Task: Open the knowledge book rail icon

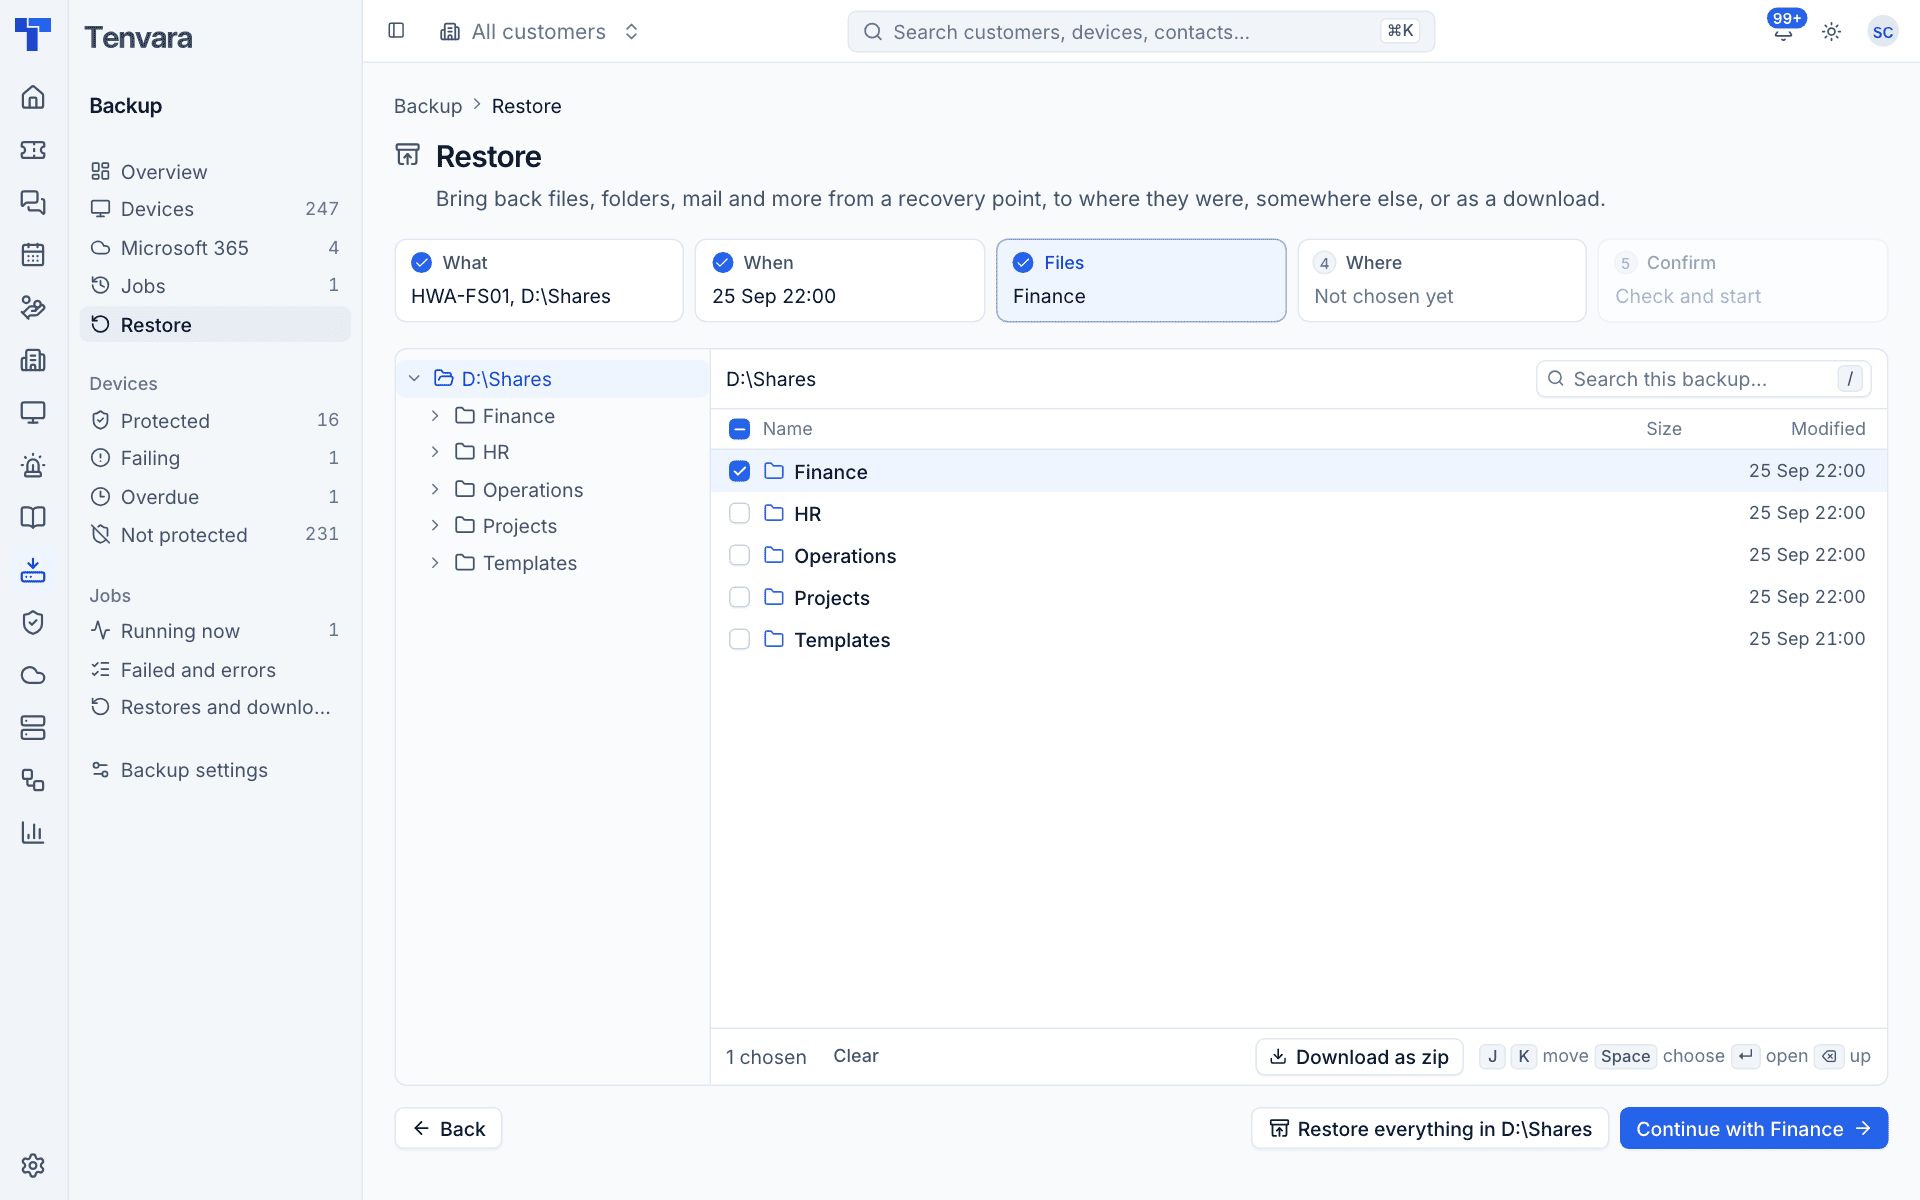Action: point(33,517)
